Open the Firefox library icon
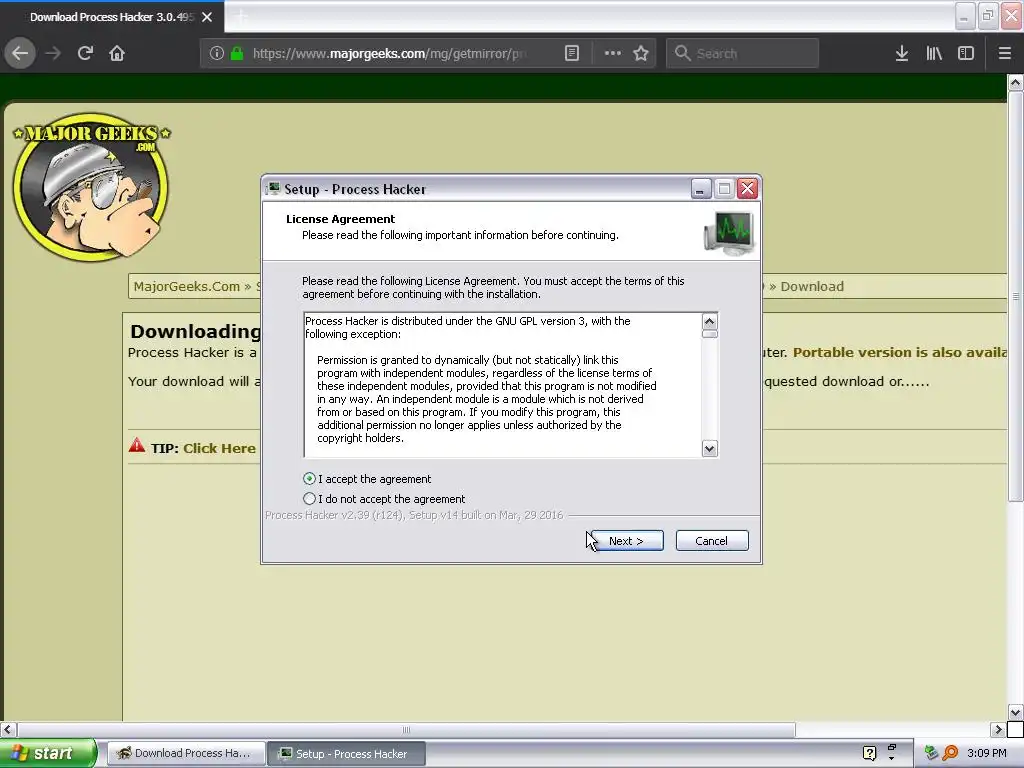 pos(934,53)
